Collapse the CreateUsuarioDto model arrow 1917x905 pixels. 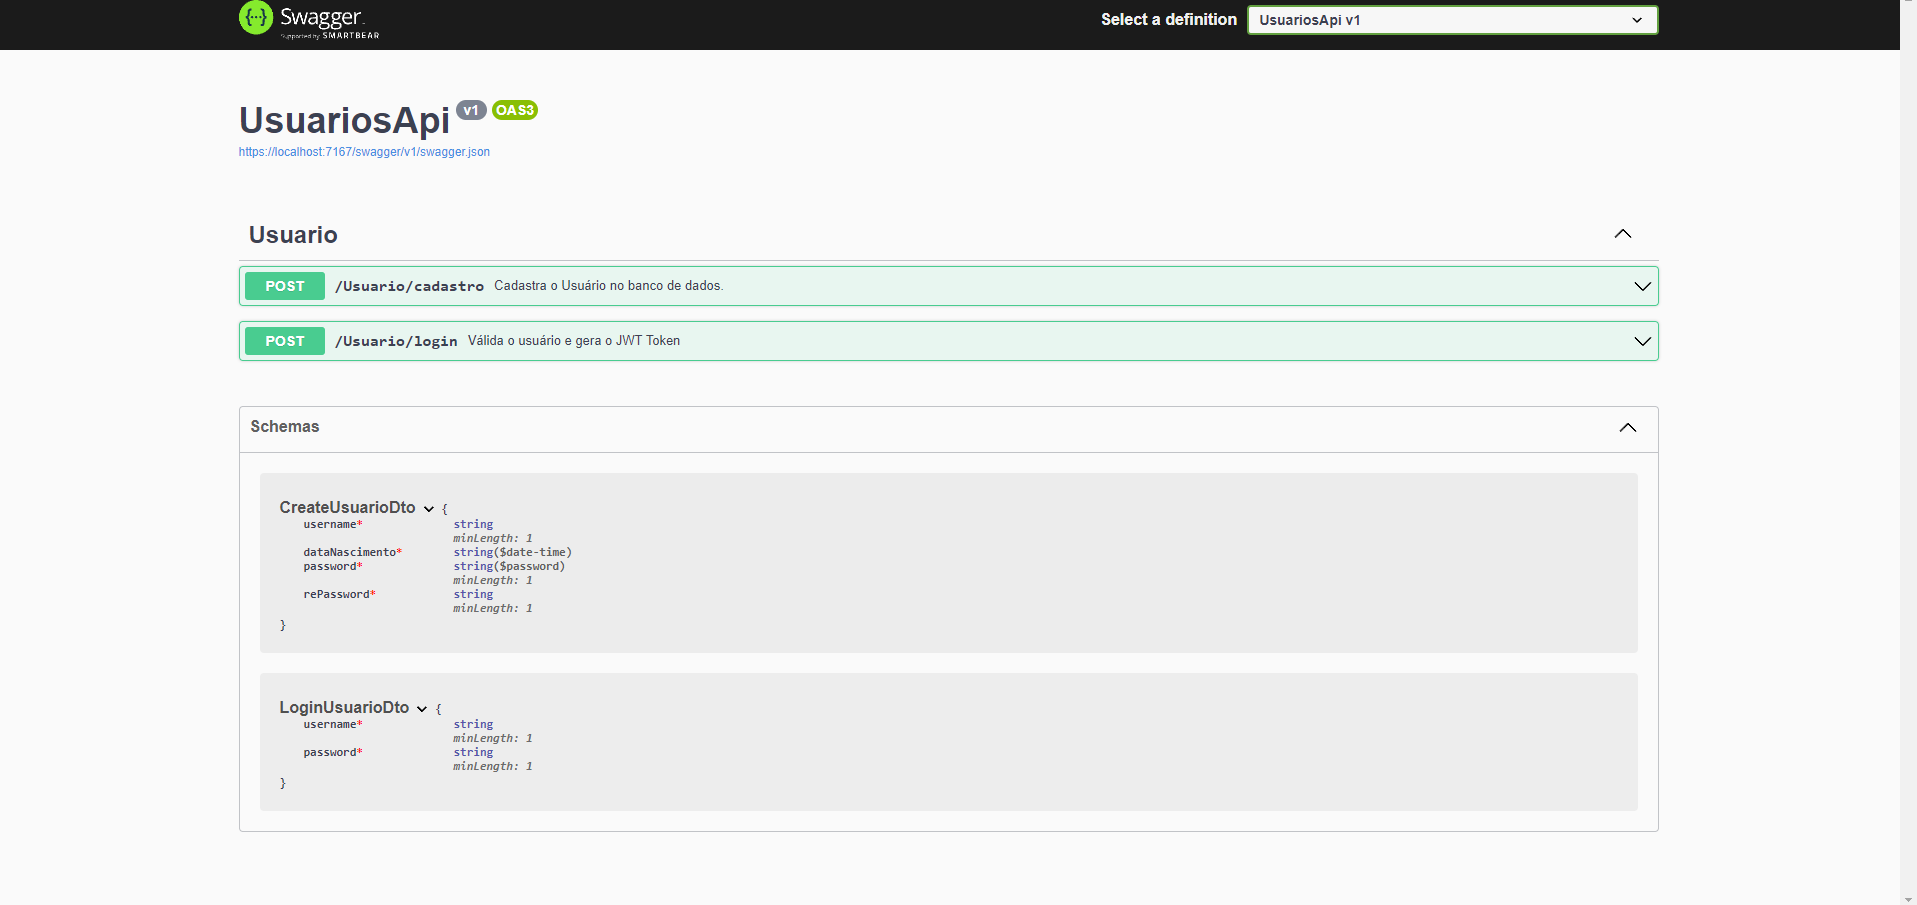tap(429, 509)
